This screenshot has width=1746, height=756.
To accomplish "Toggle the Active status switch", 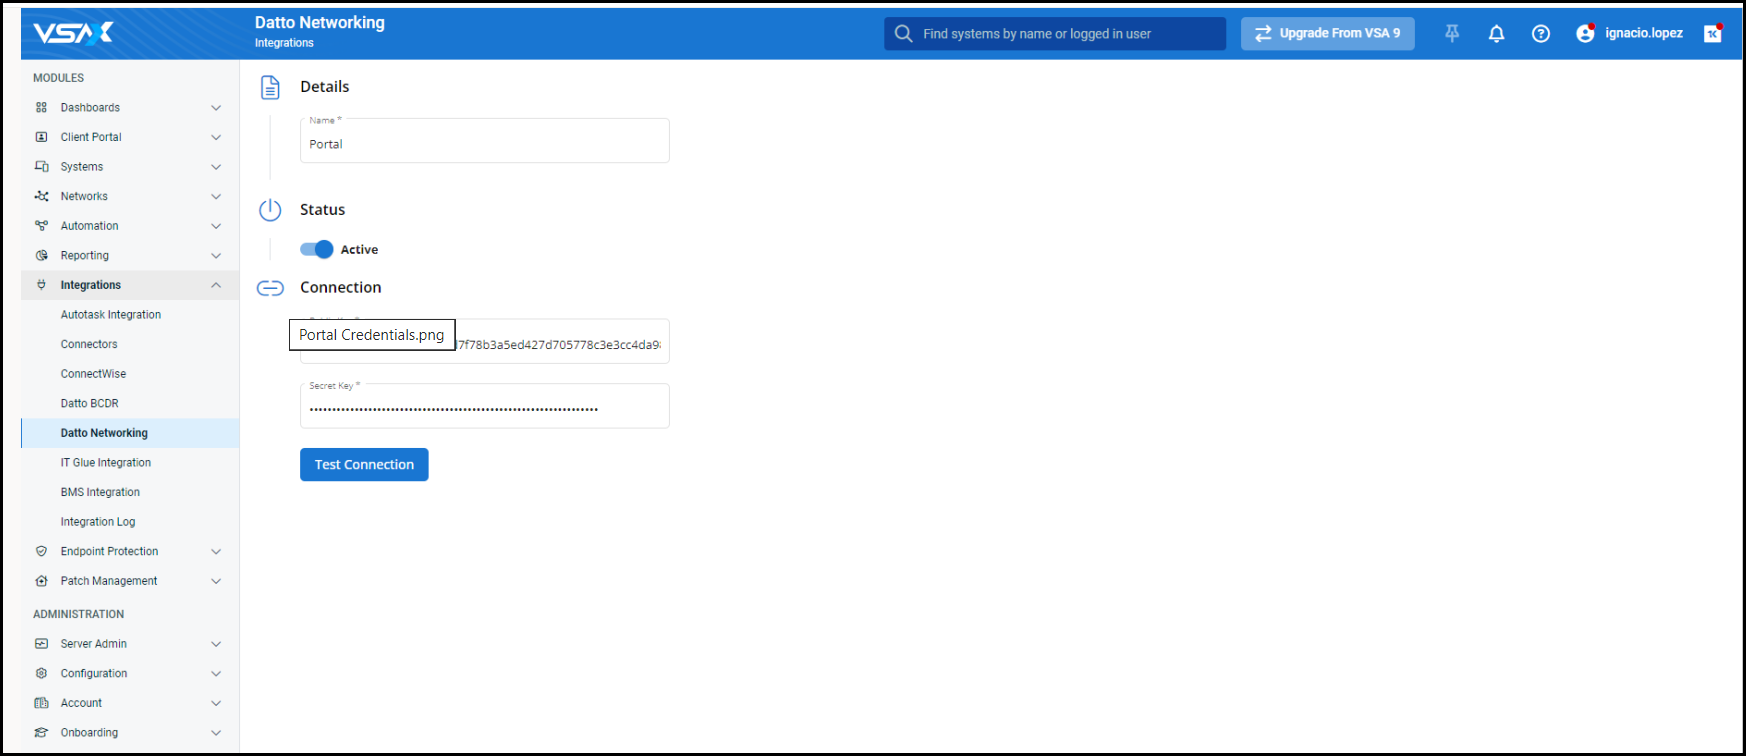I will coord(316,249).
